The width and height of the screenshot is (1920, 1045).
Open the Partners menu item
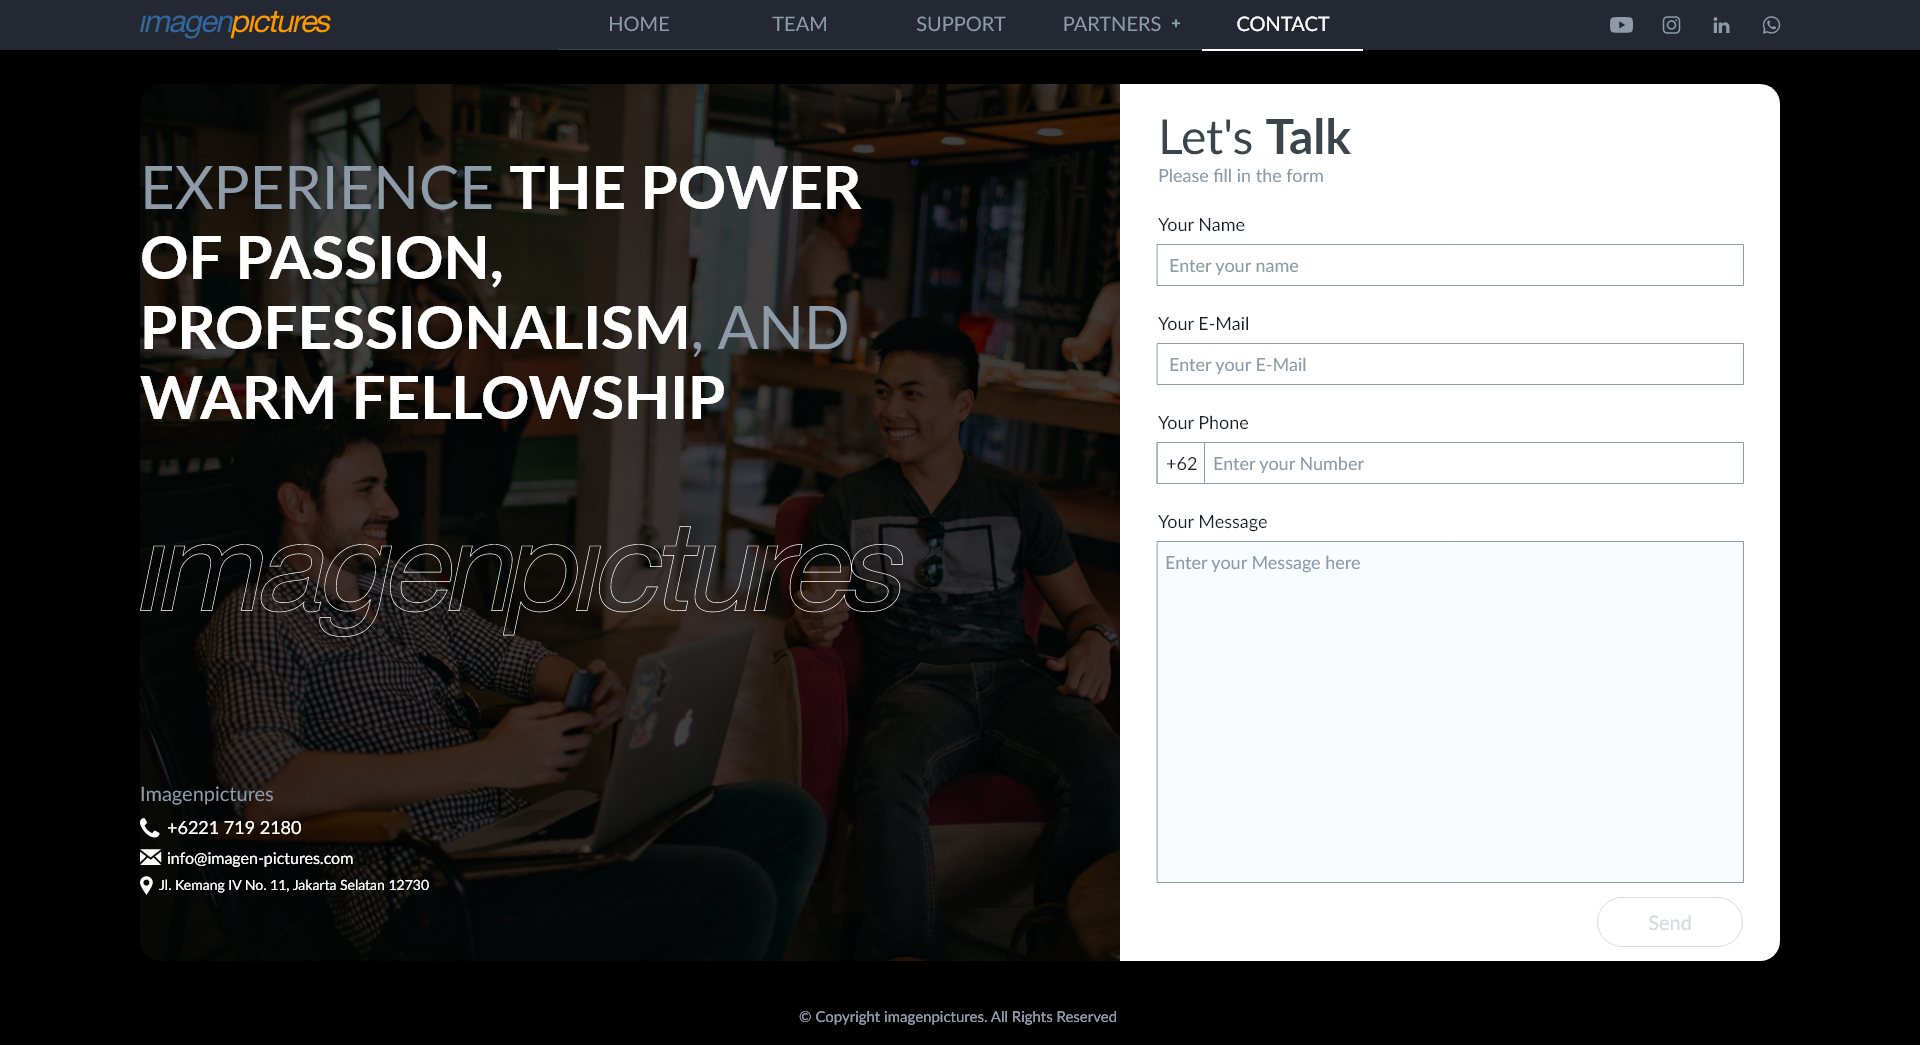[x=1111, y=24]
